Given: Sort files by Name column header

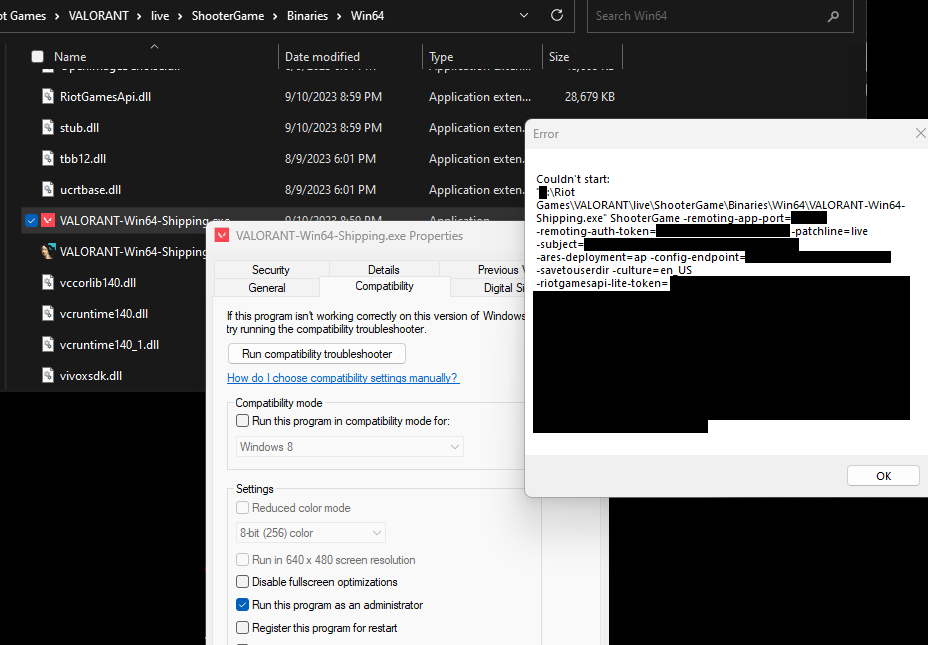Looking at the screenshot, I should click(70, 57).
